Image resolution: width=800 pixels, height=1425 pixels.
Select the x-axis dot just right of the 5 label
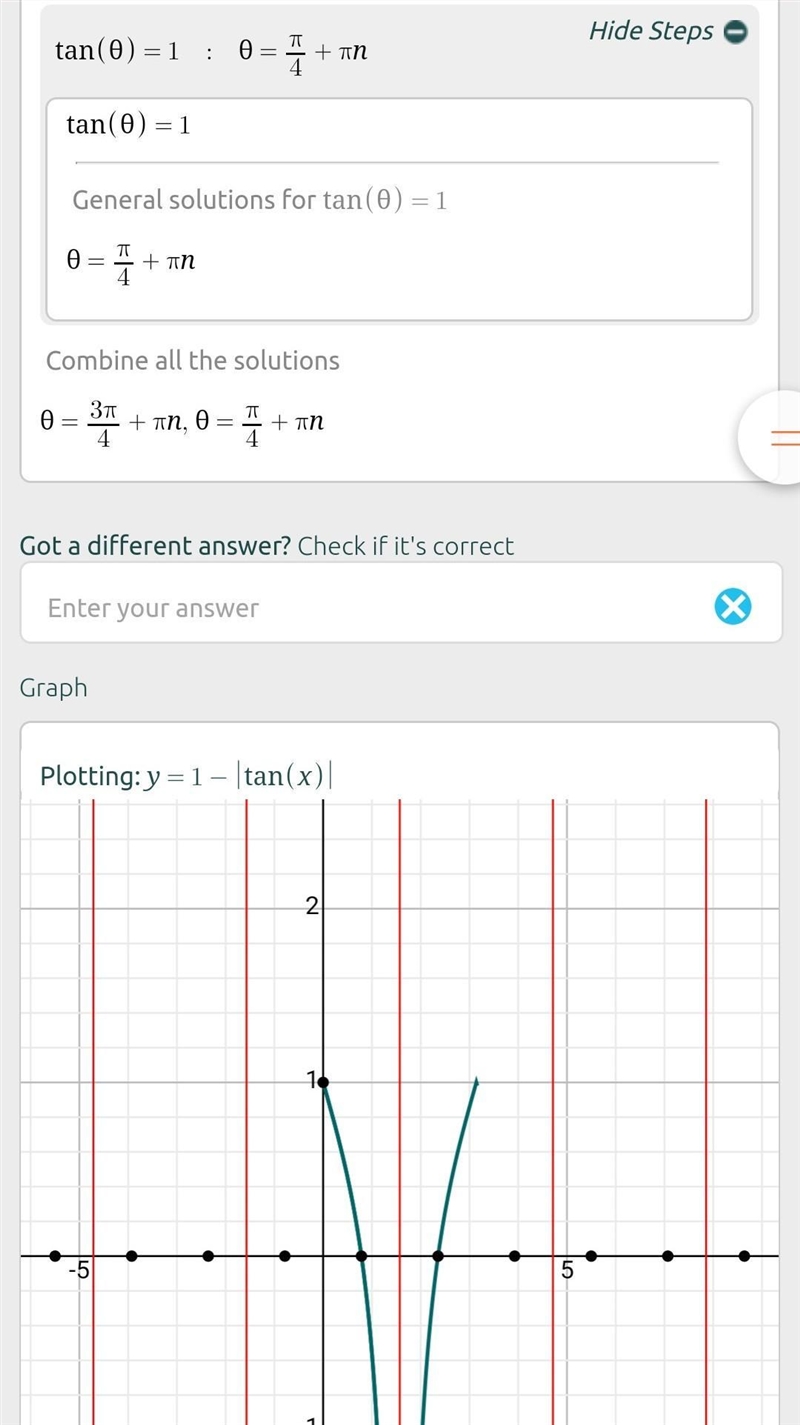(x=591, y=1256)
